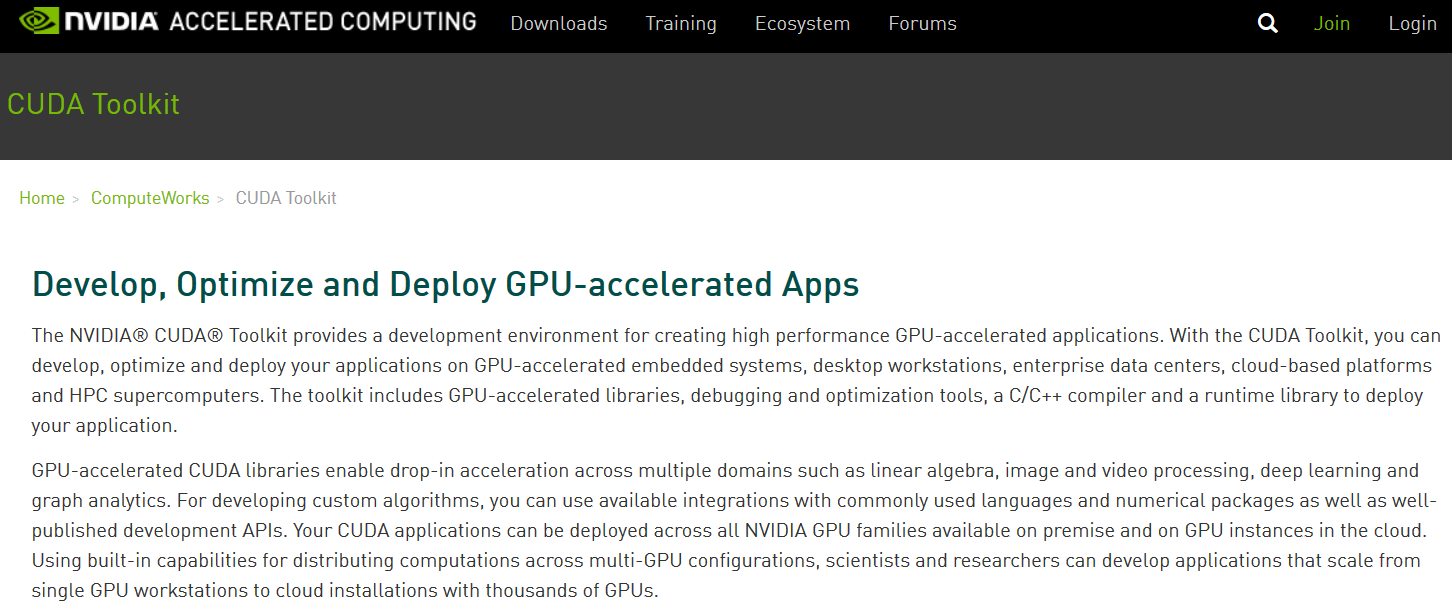1452x612 pixels.
Task: Go to Forums from the navigation bar
Action: click(x=922, y=24)
